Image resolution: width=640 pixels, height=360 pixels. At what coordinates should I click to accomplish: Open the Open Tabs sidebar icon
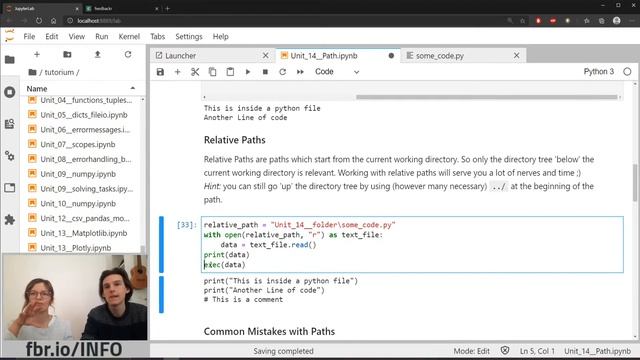10,188
